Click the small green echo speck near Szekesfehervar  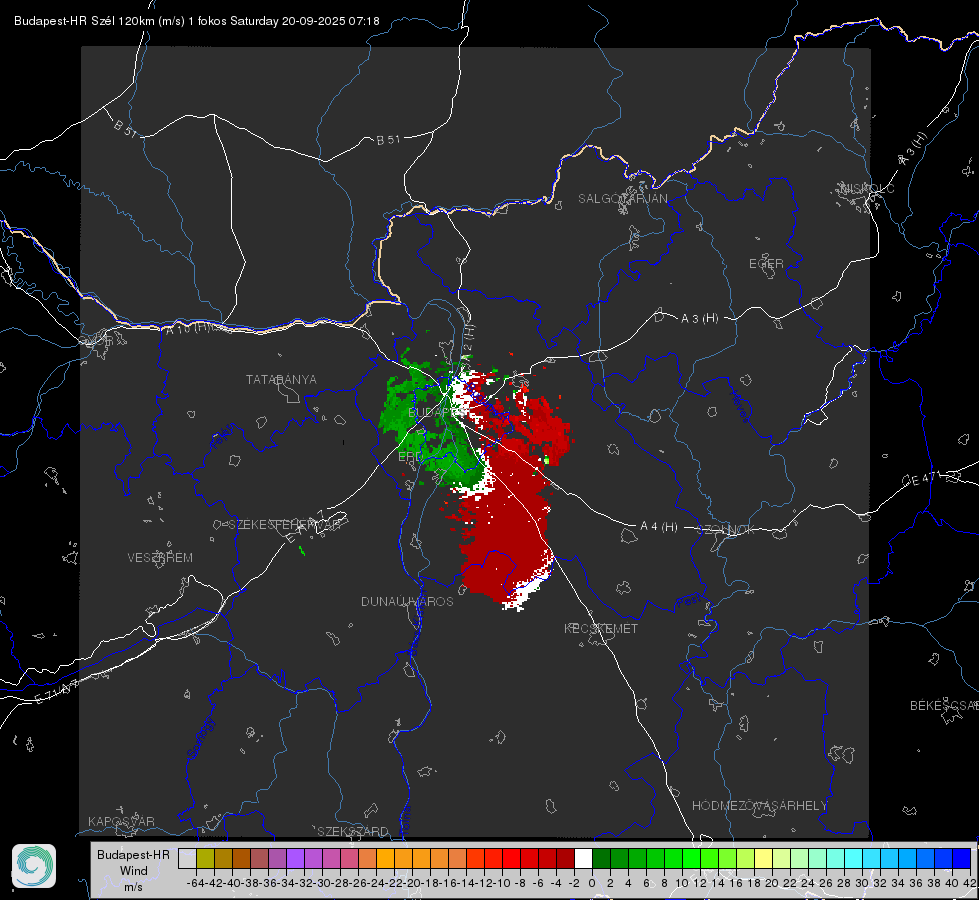click(302, 550)
